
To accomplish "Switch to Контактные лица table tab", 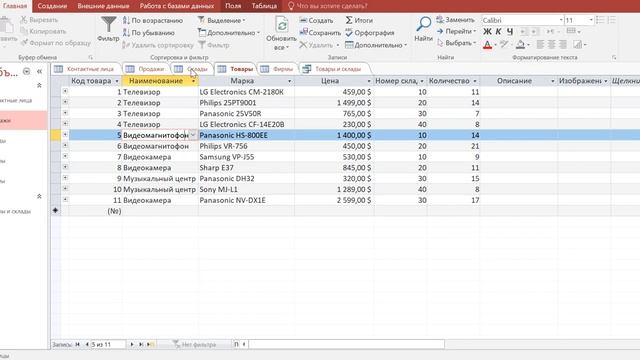I will (x=86, y=69).
